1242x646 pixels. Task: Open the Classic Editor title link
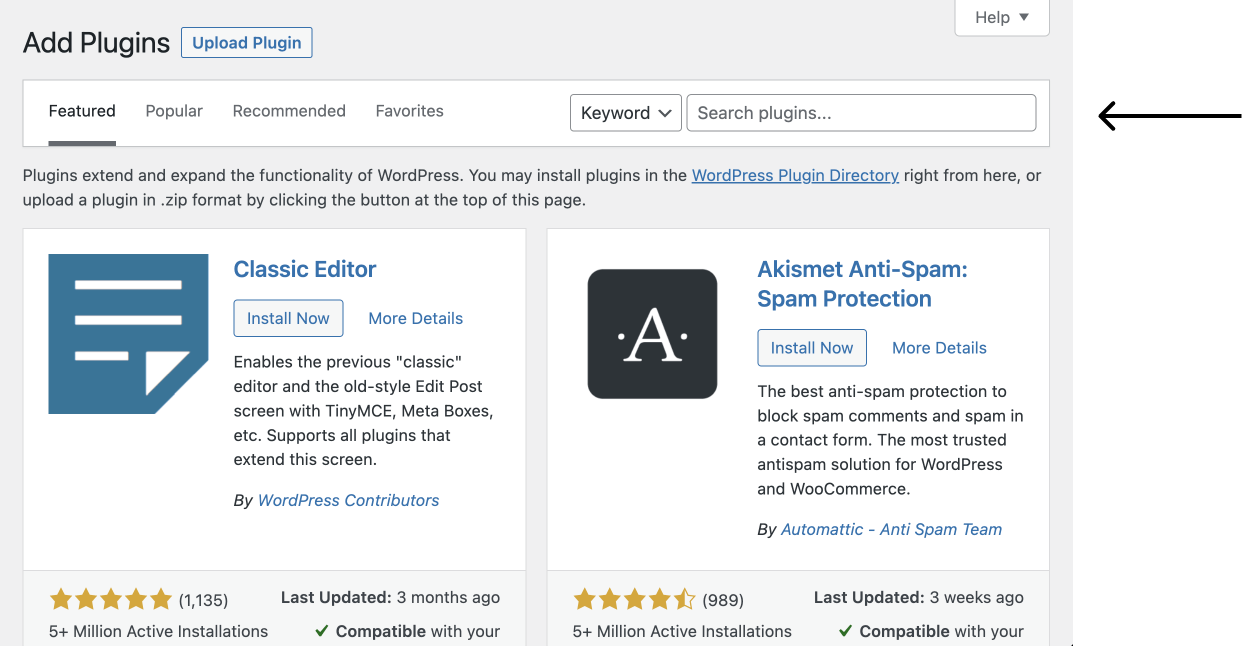point(305,269)
